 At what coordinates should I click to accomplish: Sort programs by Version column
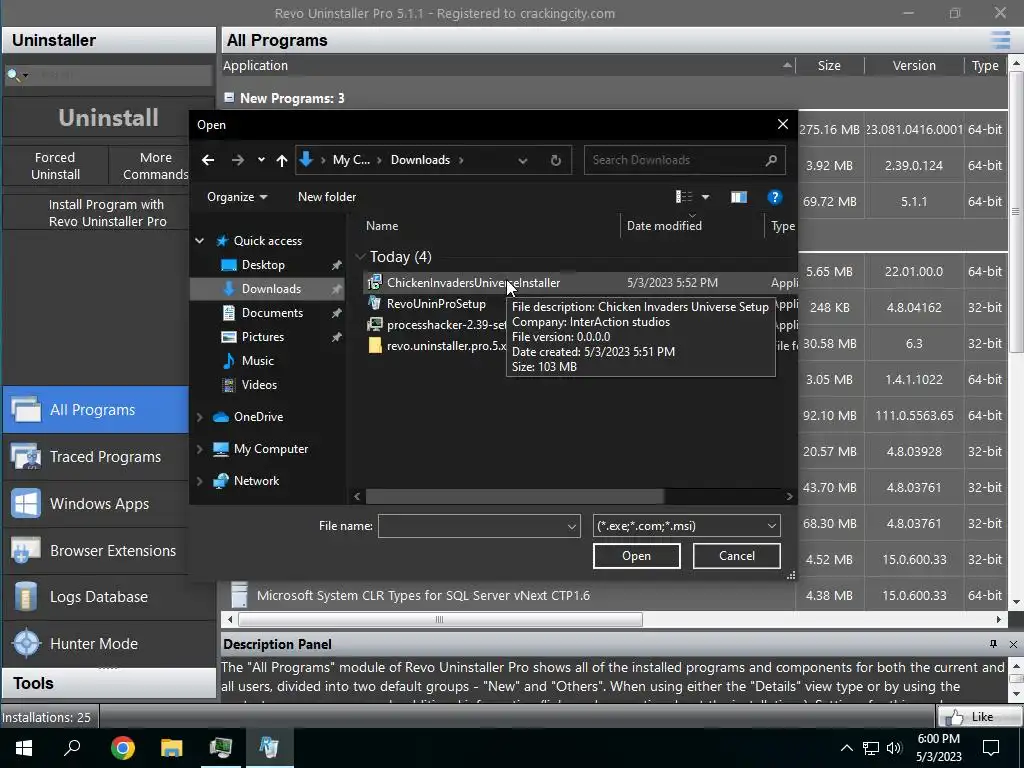point(914,65)
